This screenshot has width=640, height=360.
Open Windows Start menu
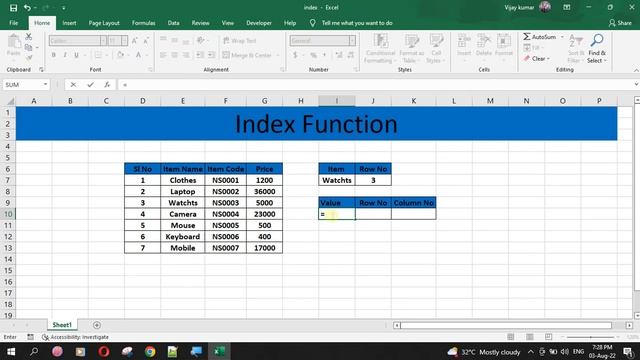[11, 351]
